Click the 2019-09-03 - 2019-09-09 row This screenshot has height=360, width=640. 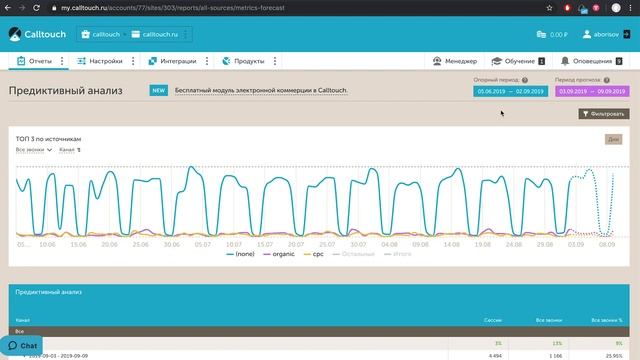(x=319, y=356)
